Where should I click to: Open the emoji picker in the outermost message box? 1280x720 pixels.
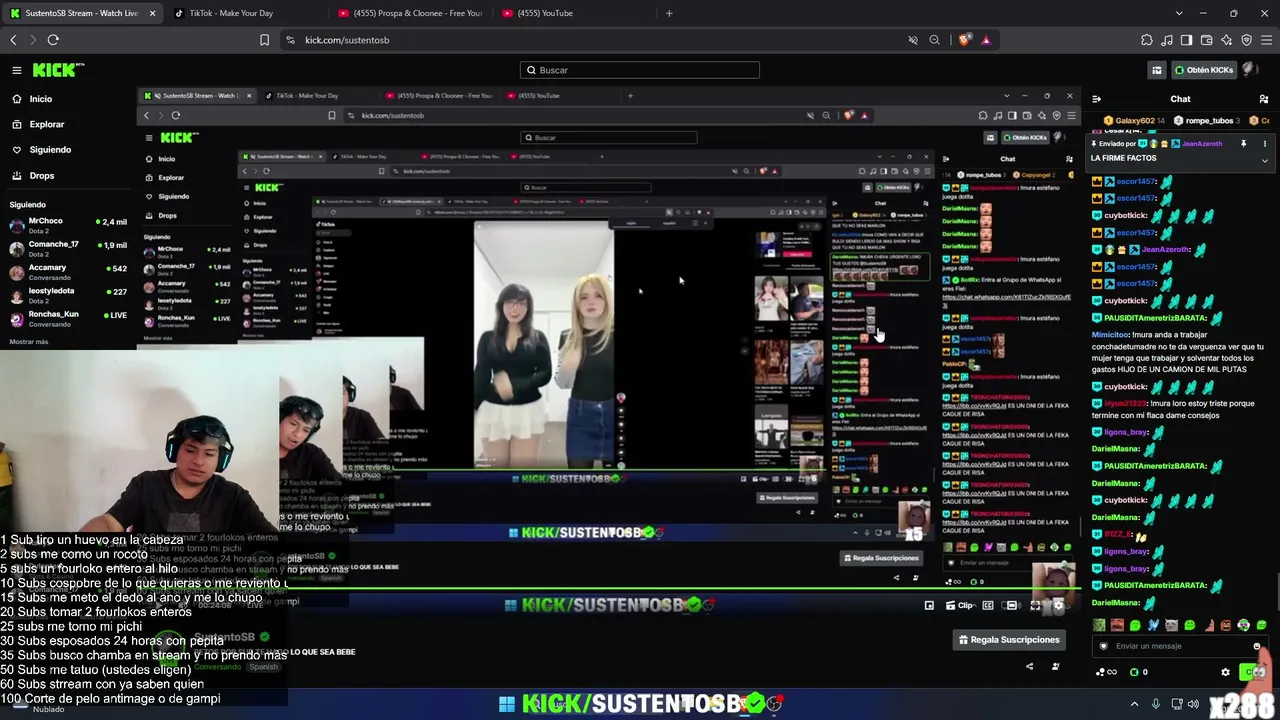(1257, 646)
